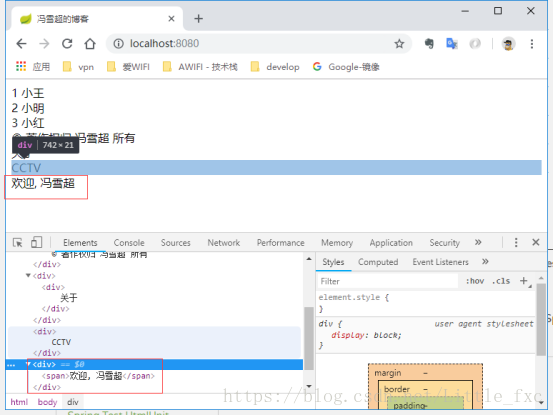Click the highlighted CCTV text on page

coord(26,168)
